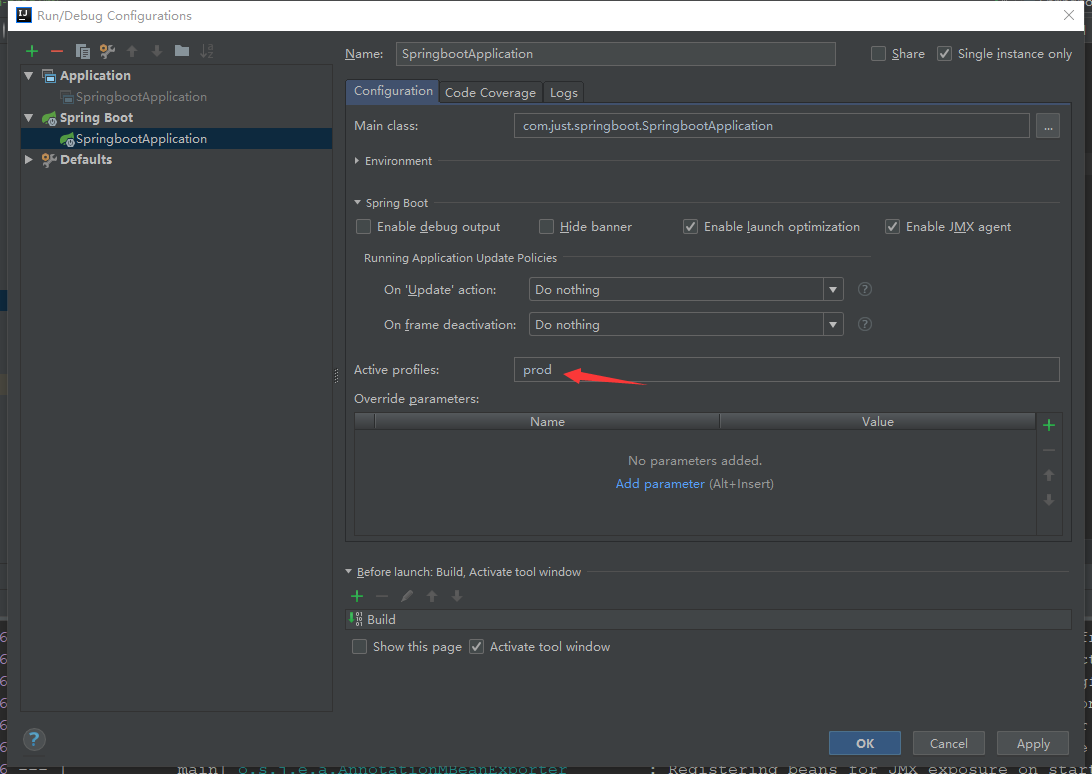1092x774 pixels.
Task: Select the Defaults tree item
Action: [86, 160]
